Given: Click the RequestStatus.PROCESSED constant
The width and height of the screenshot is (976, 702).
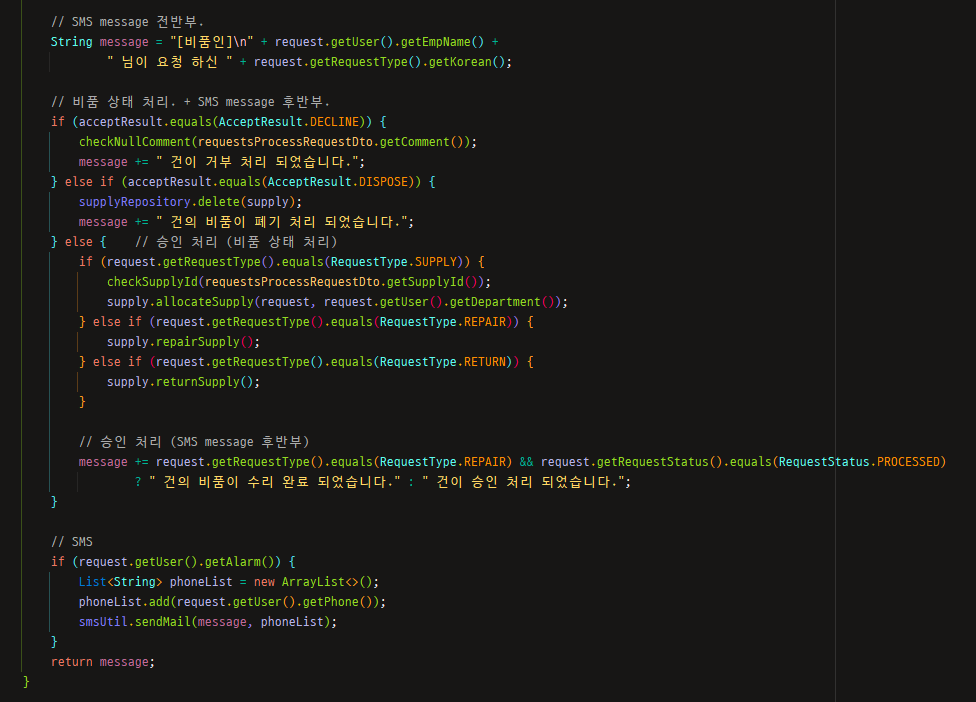Looking at the screenshot, I should point(859,462).
